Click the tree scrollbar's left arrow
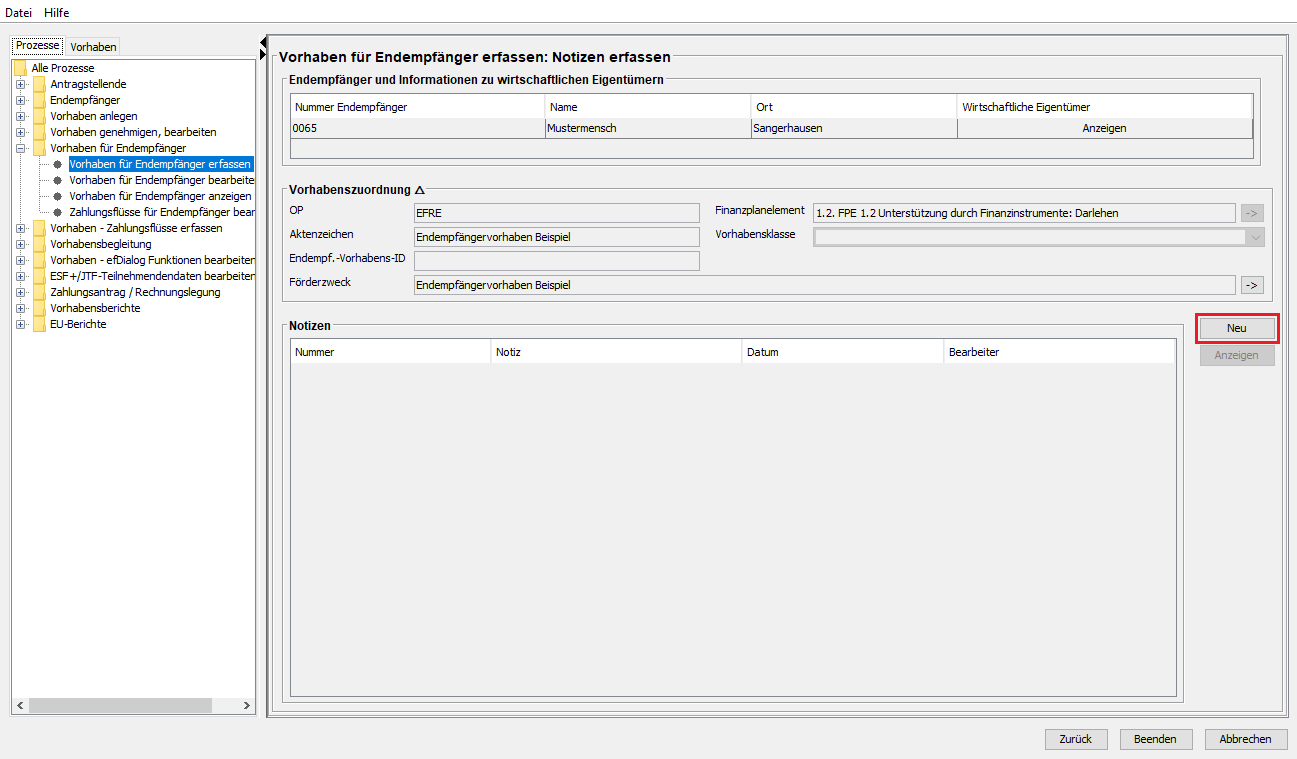Screen dimensions: 1297x759 pyautogui.click(x=21, y=705)
